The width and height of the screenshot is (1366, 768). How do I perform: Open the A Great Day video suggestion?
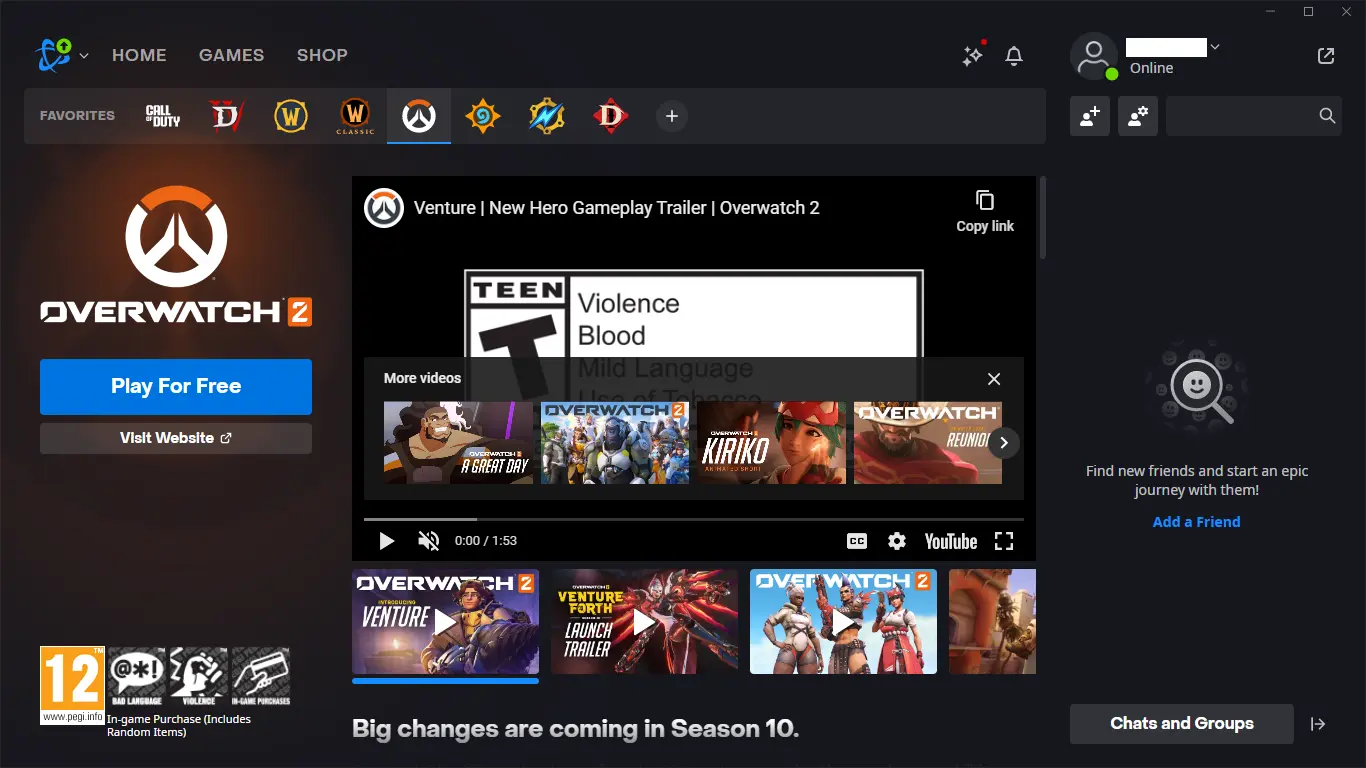coord(459,443)
